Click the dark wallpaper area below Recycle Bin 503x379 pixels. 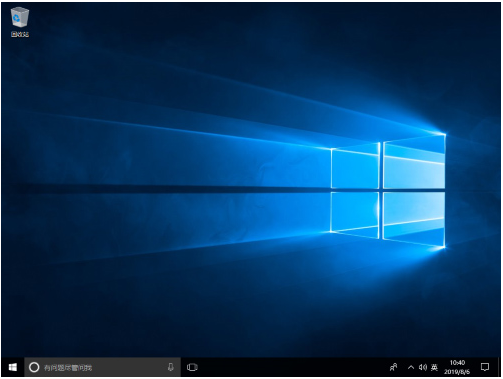click(20, 83)
